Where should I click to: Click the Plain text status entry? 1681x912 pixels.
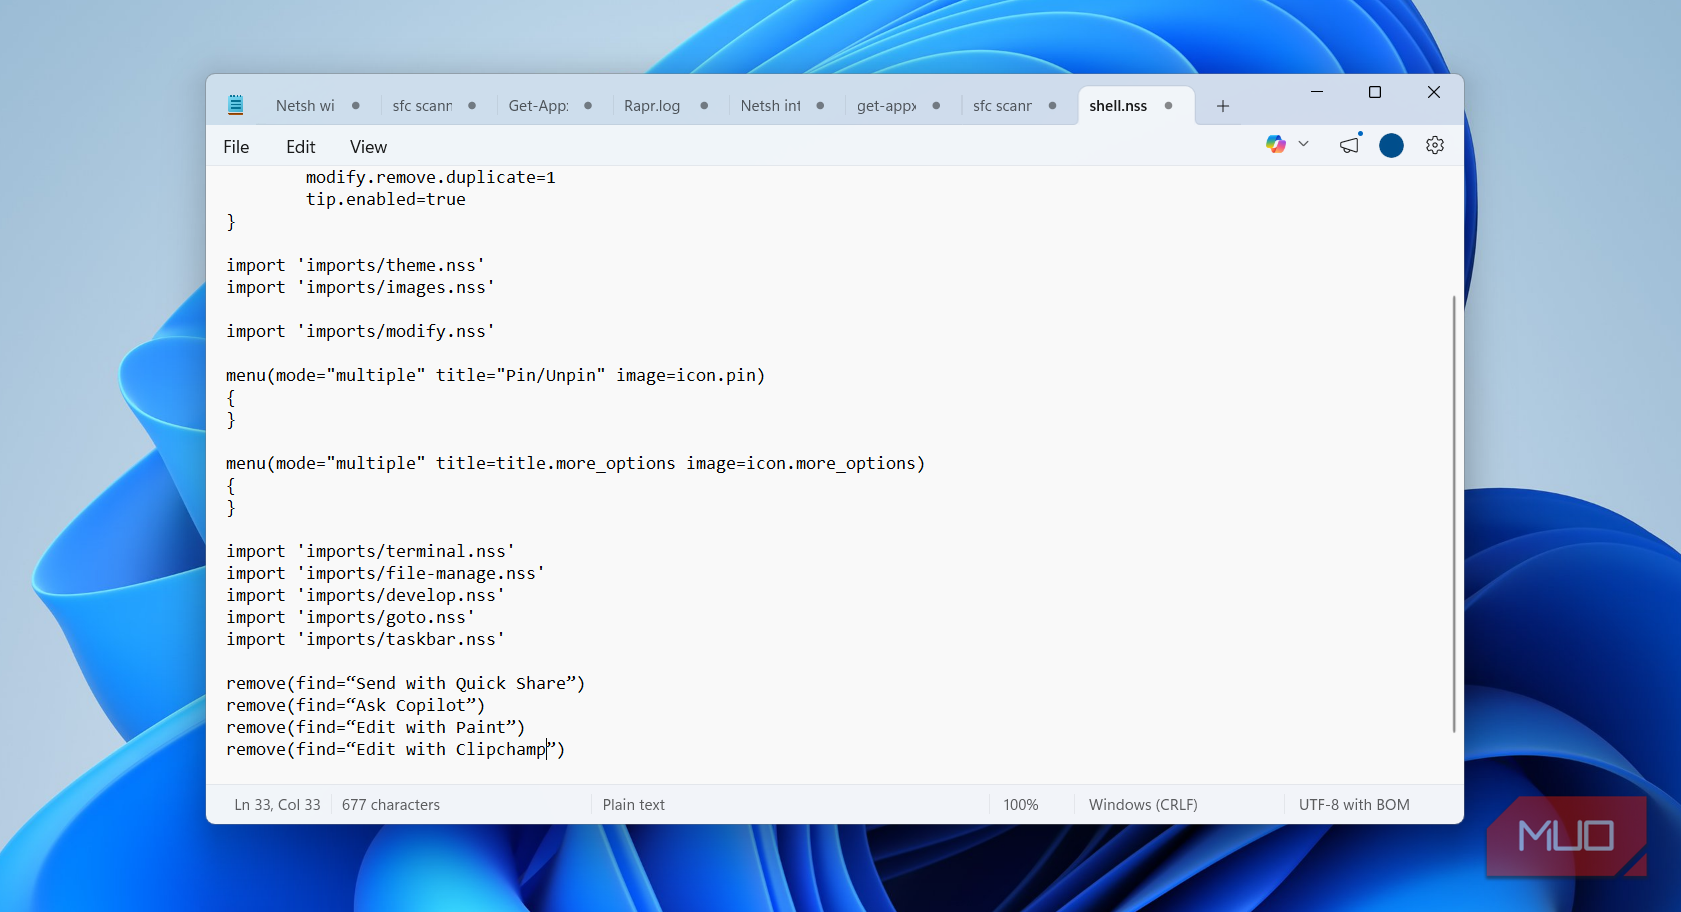[x=634, y=805]
